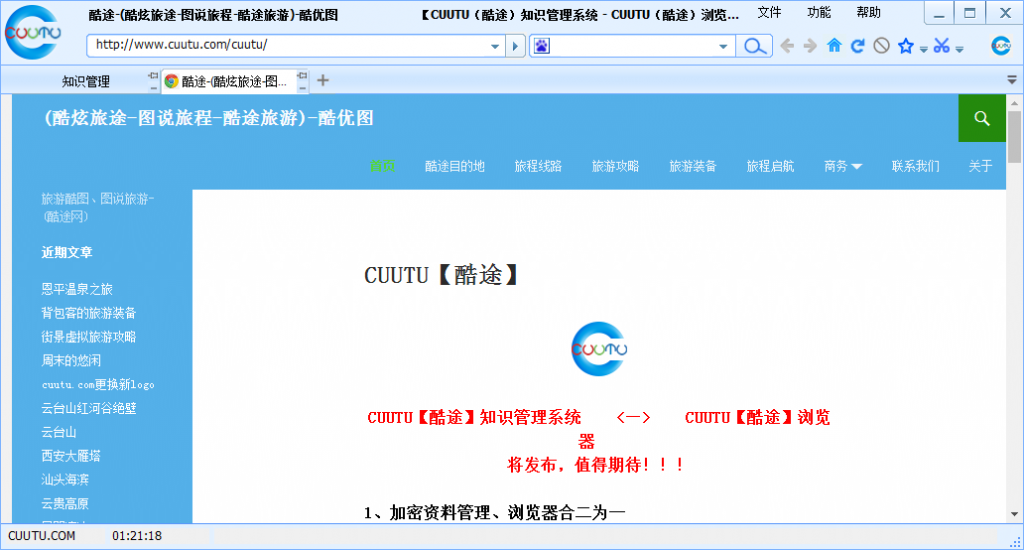
Task: Open article 街景虚拟旅游攻略
Action: pos(89,337)
